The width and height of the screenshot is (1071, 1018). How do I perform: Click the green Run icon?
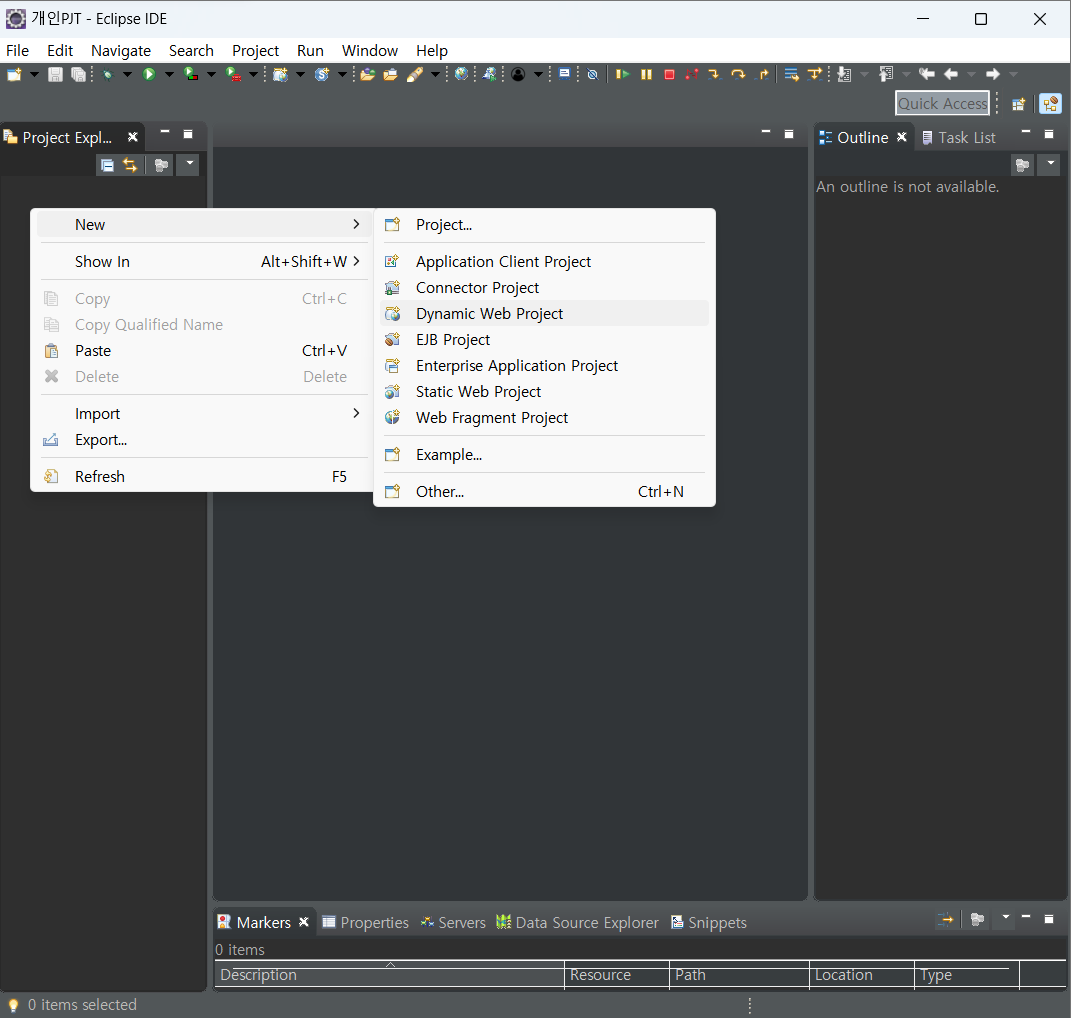click(149, 74)
